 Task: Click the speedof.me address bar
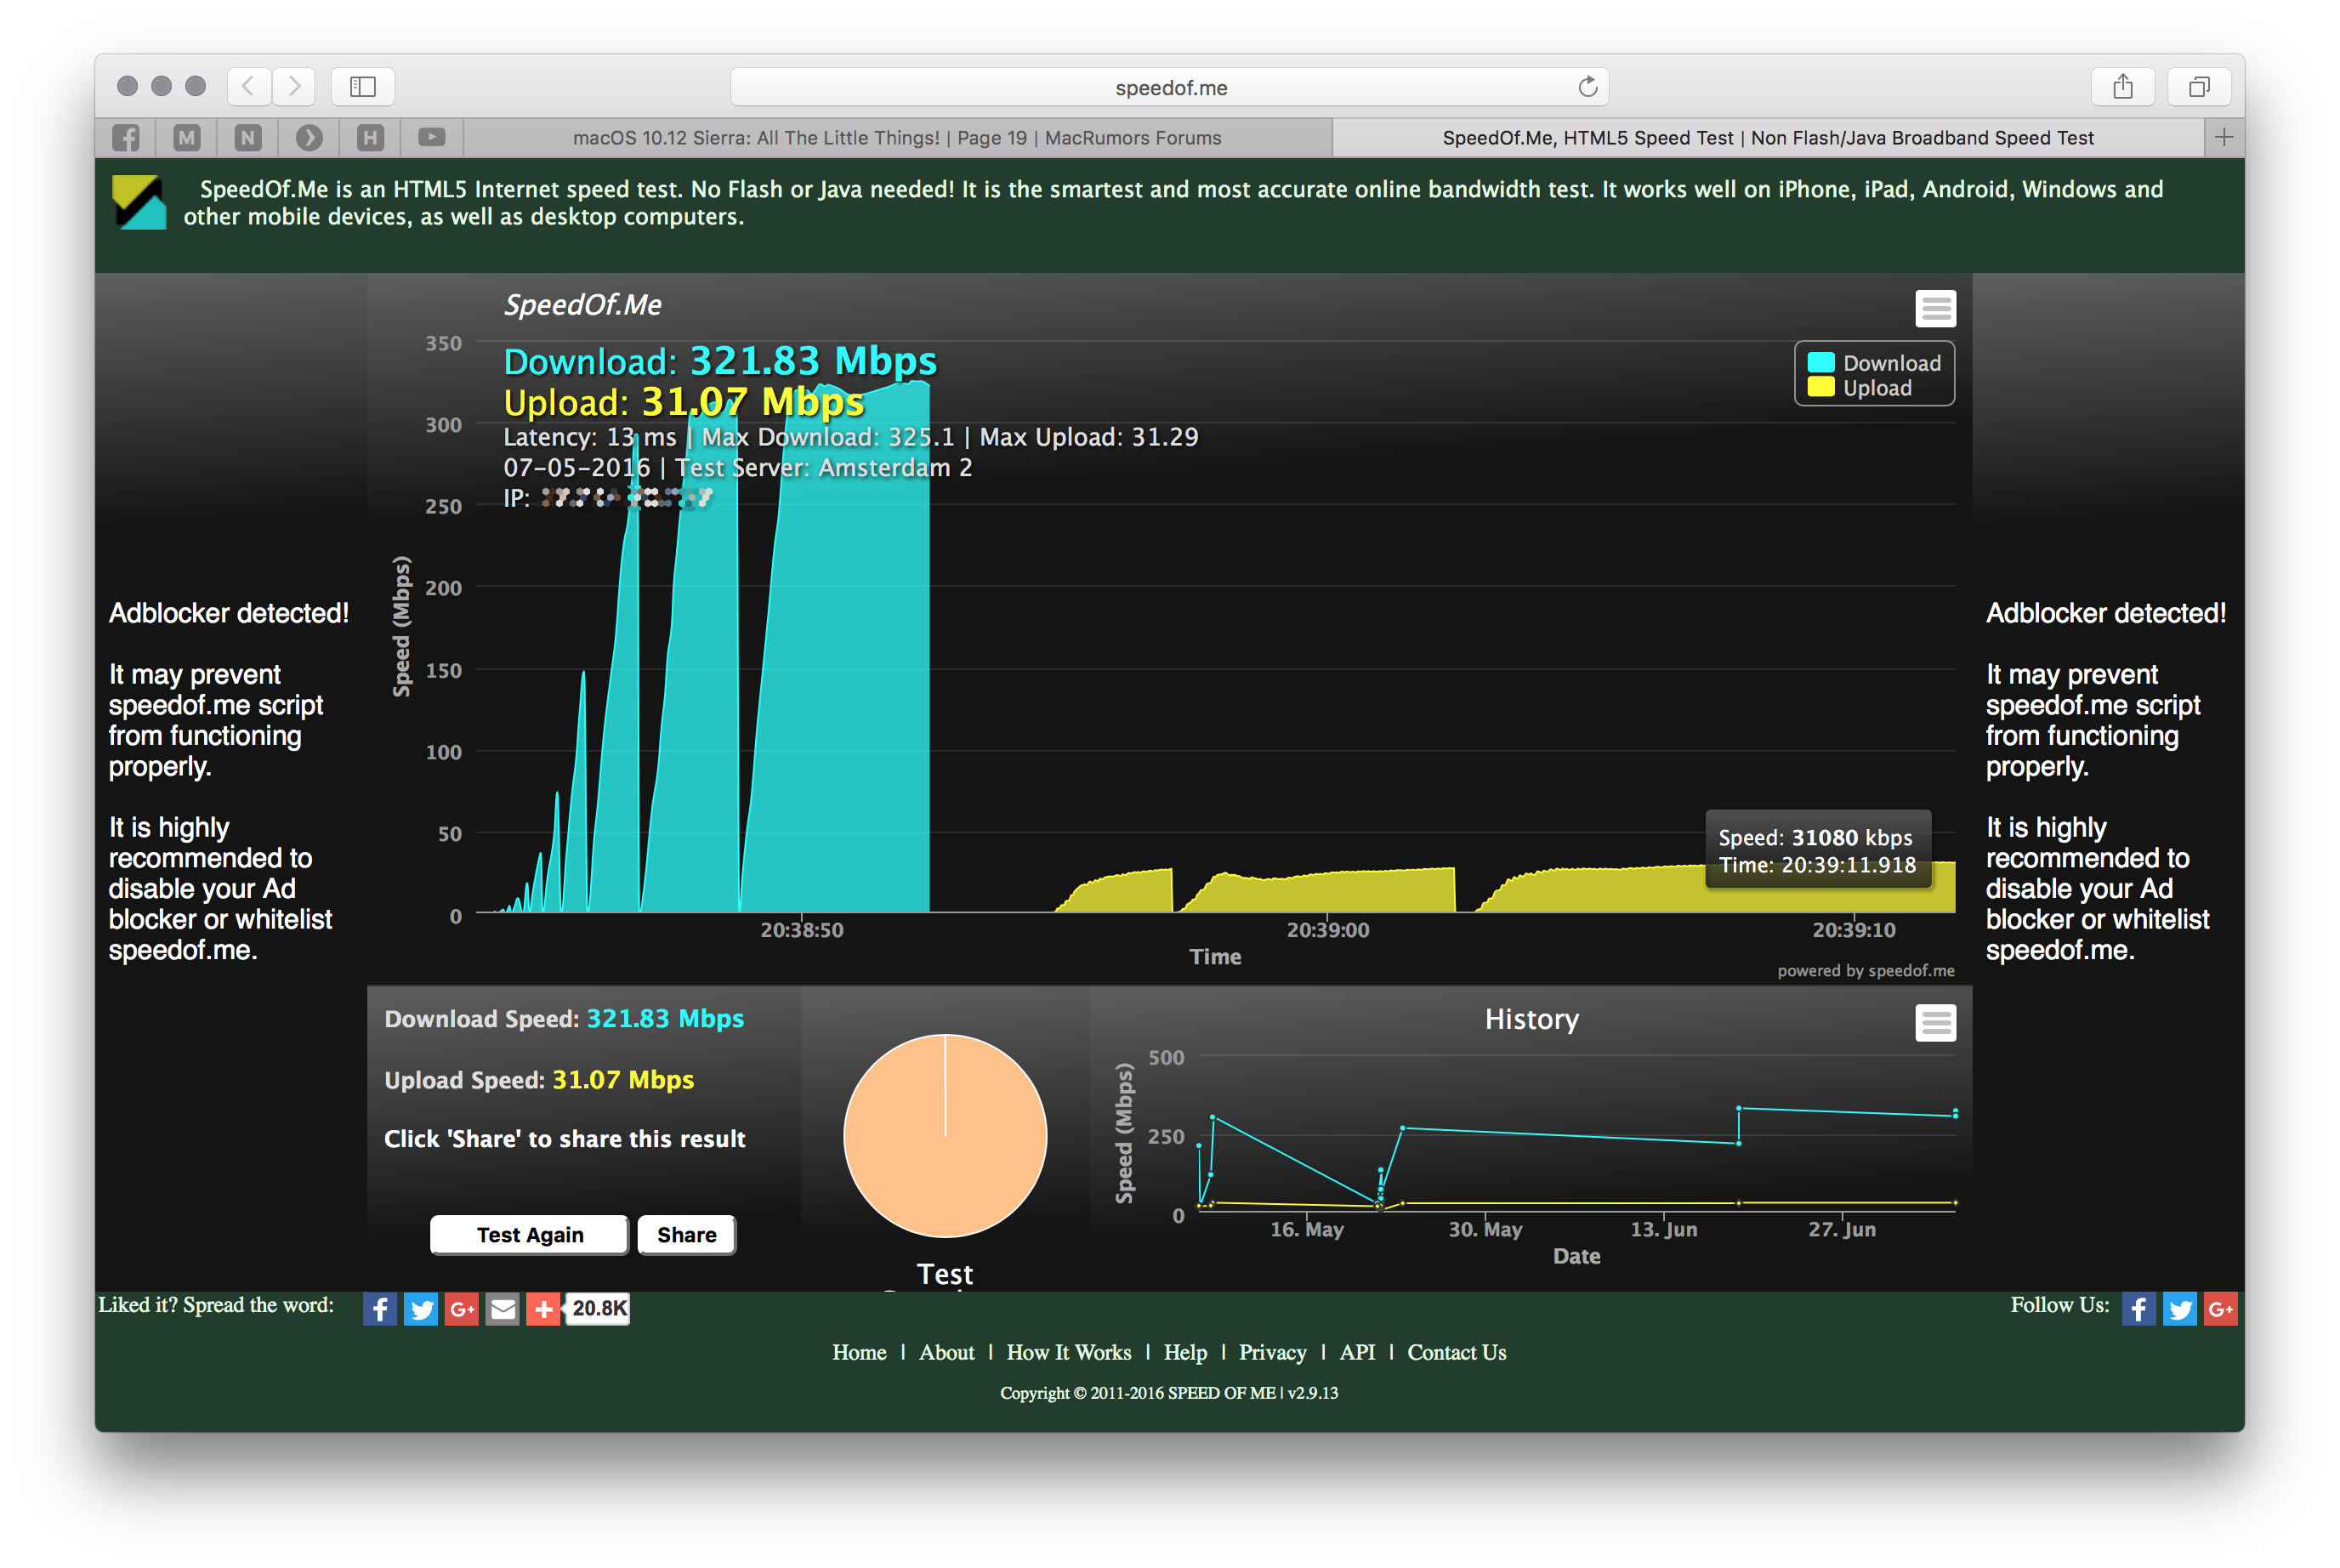pyautogui.click(x=1169, y=87)
